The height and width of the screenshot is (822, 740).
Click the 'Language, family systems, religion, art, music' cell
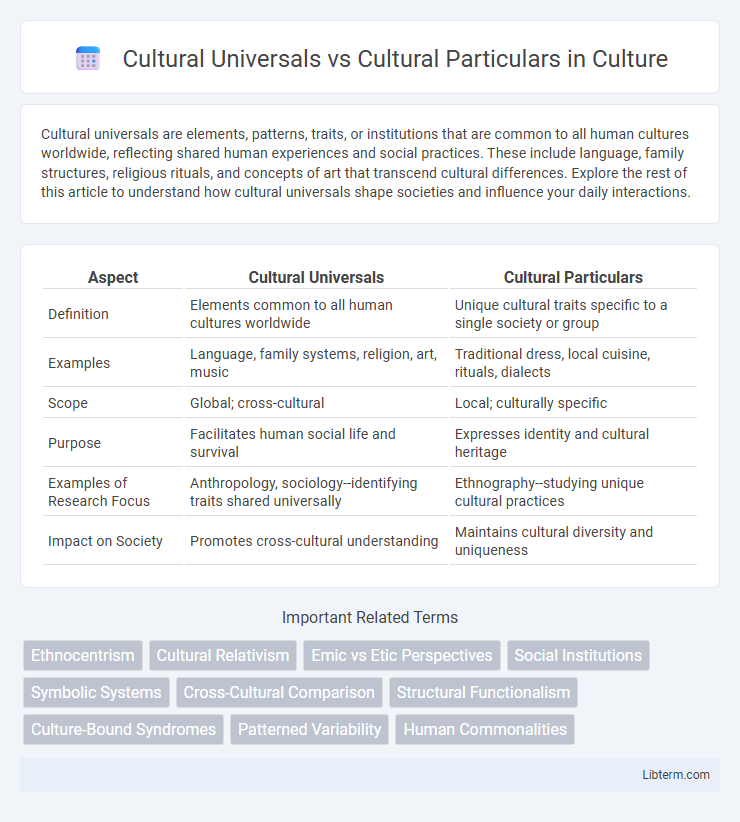(x=316, y=363)
